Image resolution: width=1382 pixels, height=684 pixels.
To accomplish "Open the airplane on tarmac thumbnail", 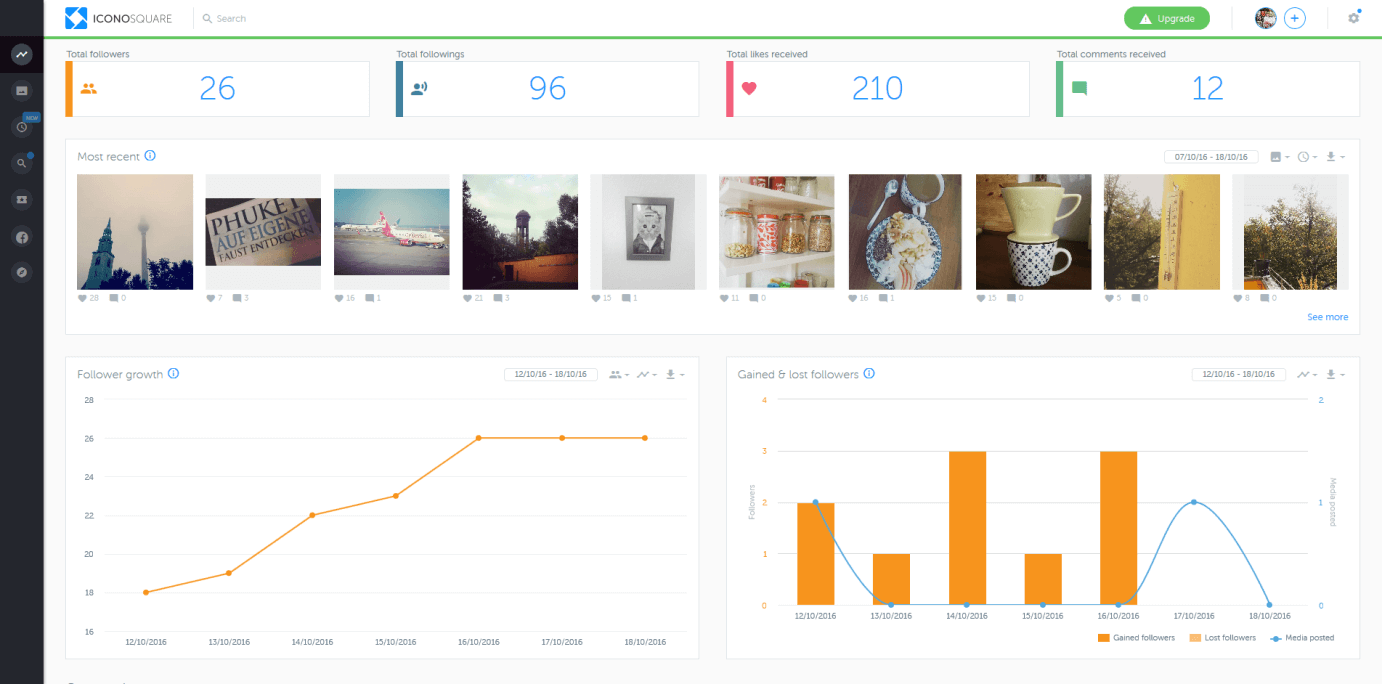I will [392, 232].
